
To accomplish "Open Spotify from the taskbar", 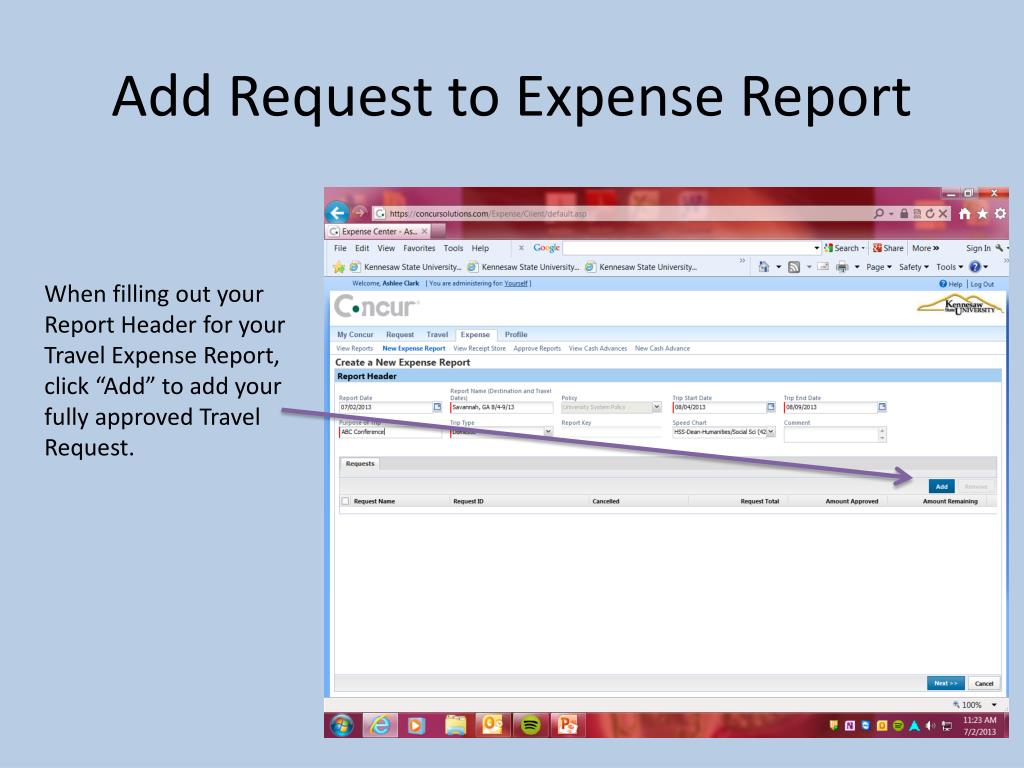I will tap(530, 725).
